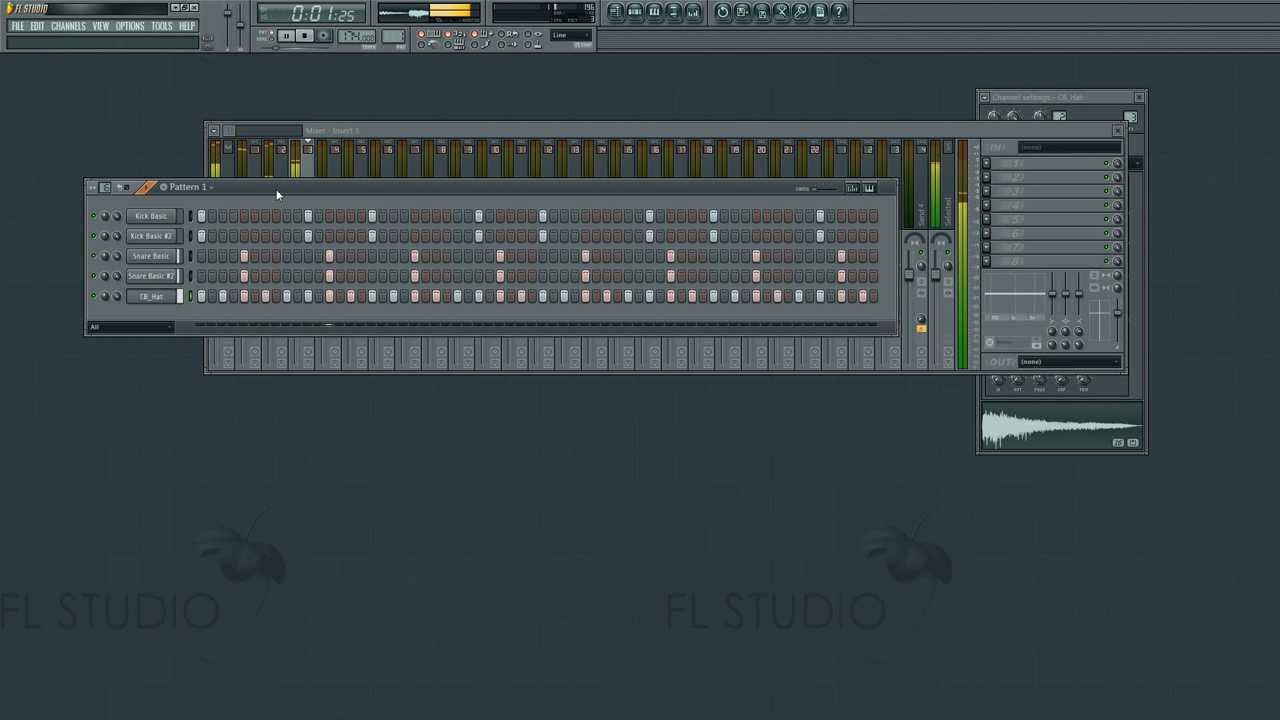1280x720 pixels.
Task: Open the Channel settings menu arrow icon
Action: click(x=984, y=97)
